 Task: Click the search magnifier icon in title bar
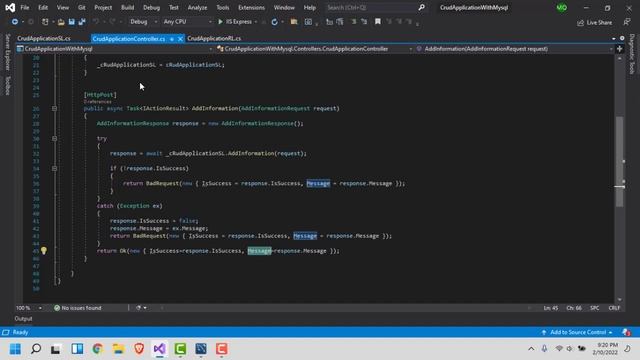point(421,7)
